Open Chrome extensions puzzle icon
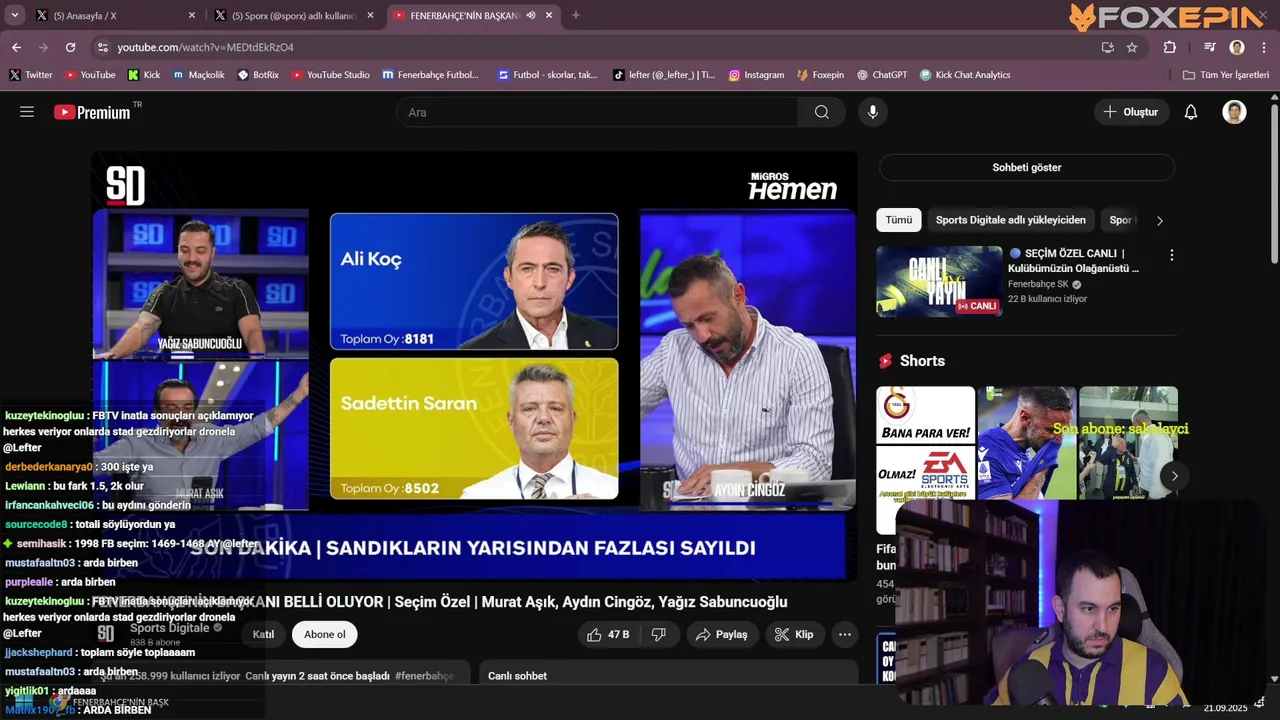1280x720 pixels. pyautogui.click(x=1170, y=47)
